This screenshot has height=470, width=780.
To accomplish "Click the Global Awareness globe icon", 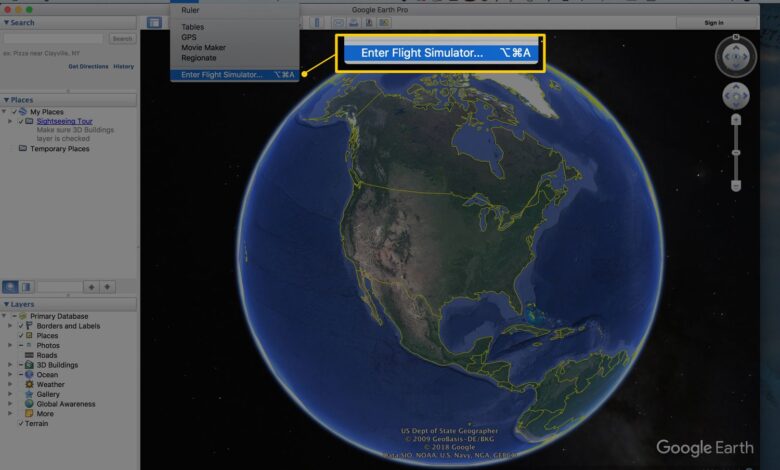I will (x=29, y=404).
